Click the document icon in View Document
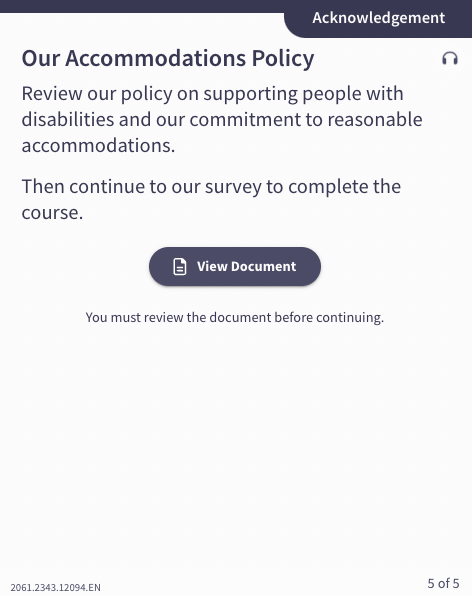The width and height of the screenshot is (472, 596). (180, 266)
